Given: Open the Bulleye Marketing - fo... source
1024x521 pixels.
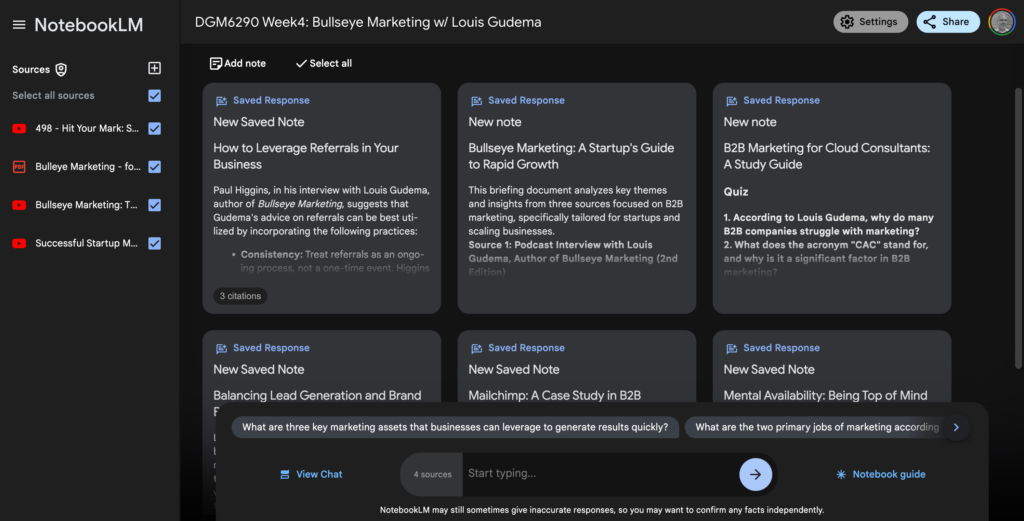Looking at the screenshot, I should point(87,166).
